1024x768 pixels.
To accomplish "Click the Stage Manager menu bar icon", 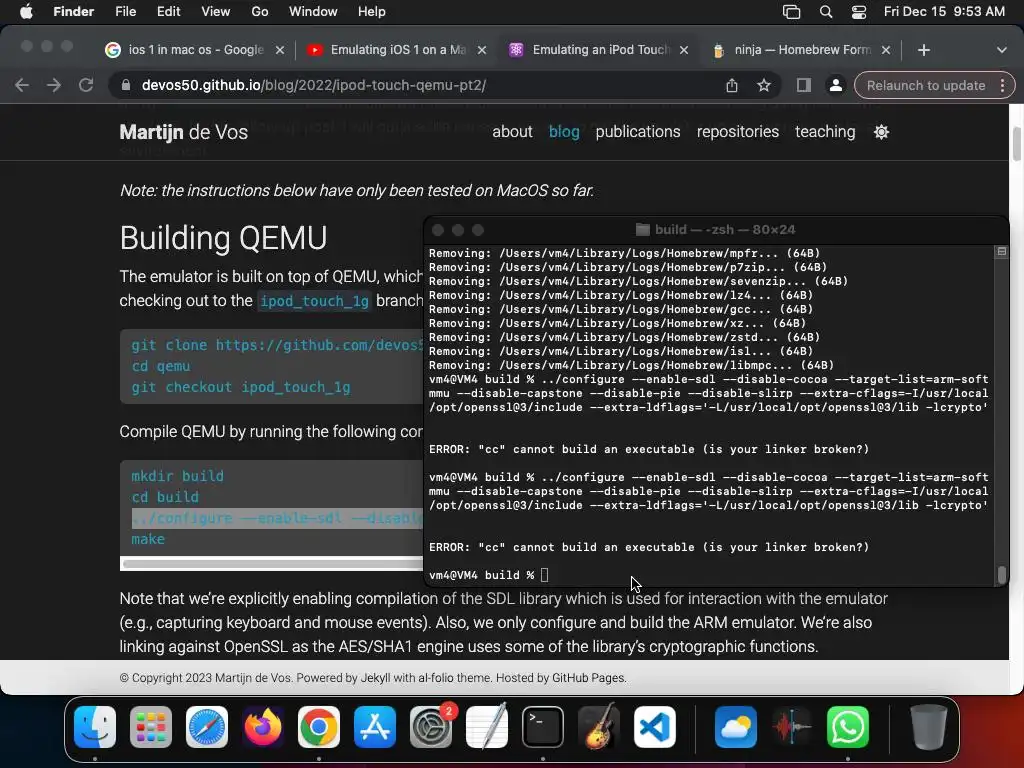I will tap(792, 12).
